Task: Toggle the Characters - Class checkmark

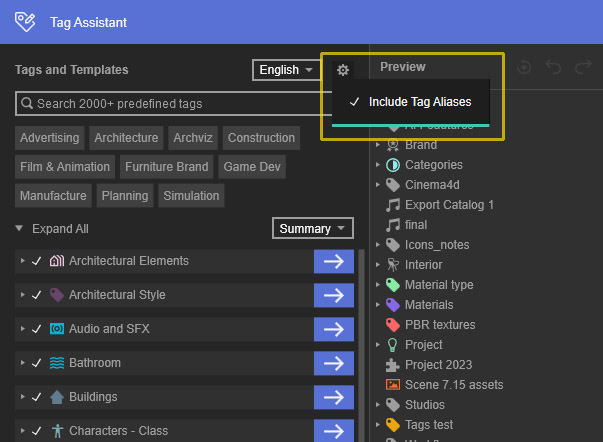Action: click(37, 431)
